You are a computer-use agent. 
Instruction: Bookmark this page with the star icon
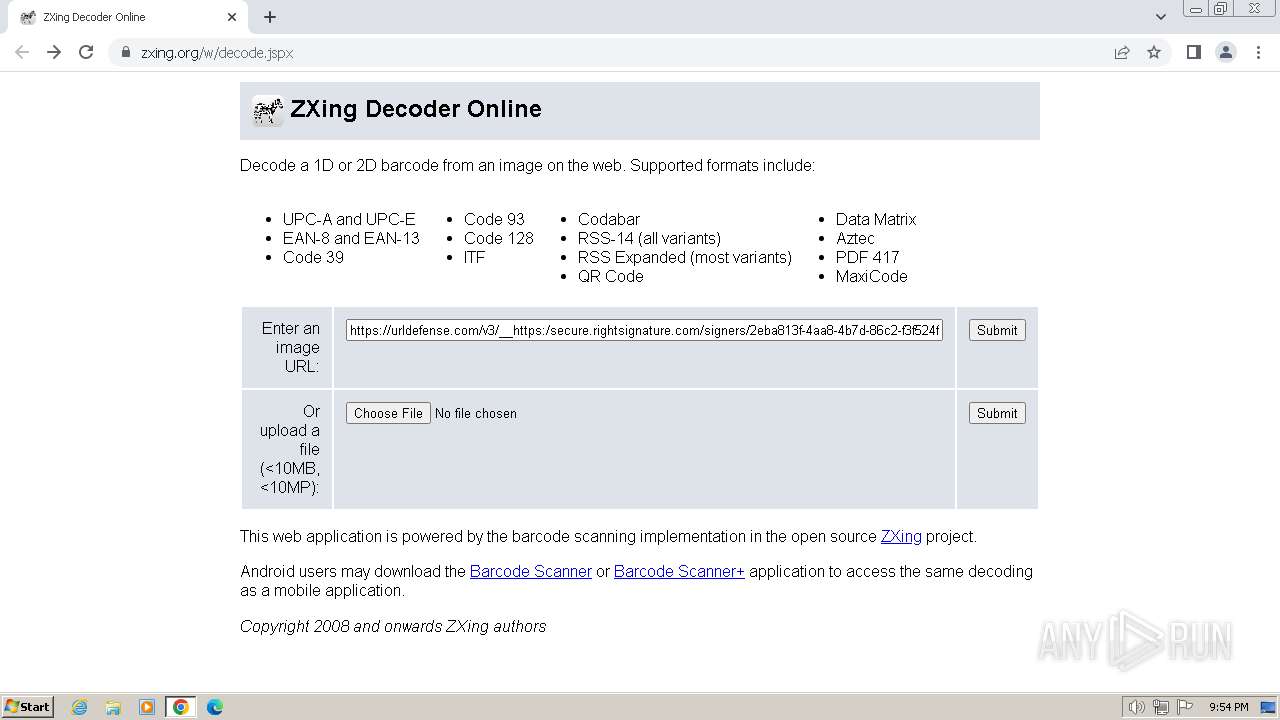pos(1154,52)
